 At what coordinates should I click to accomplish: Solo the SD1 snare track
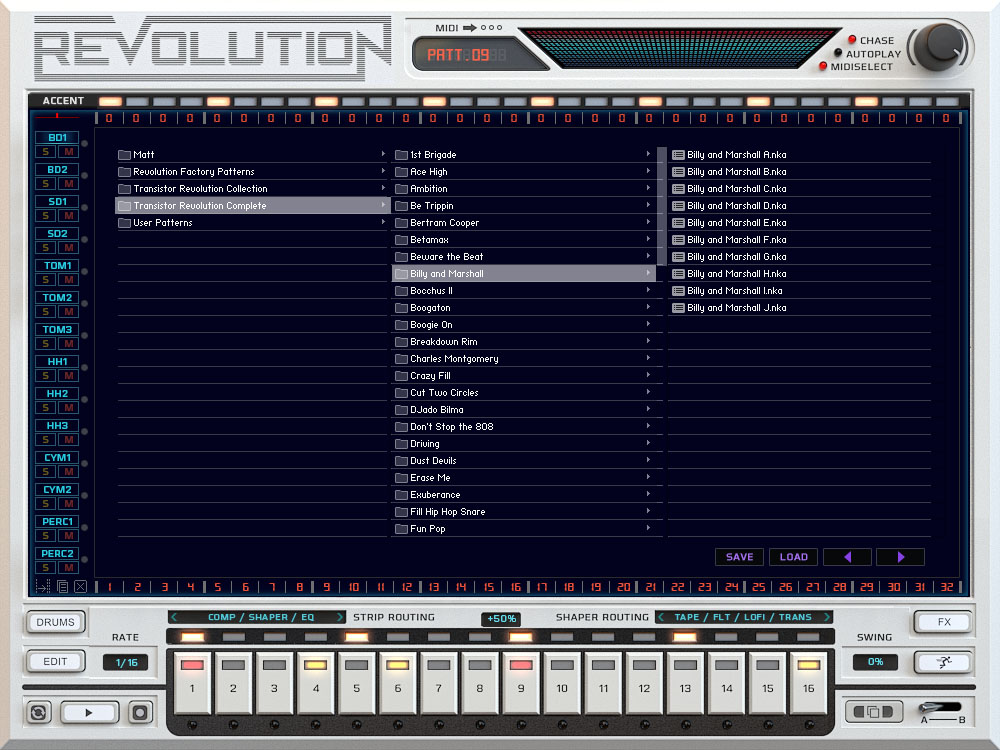45,214
